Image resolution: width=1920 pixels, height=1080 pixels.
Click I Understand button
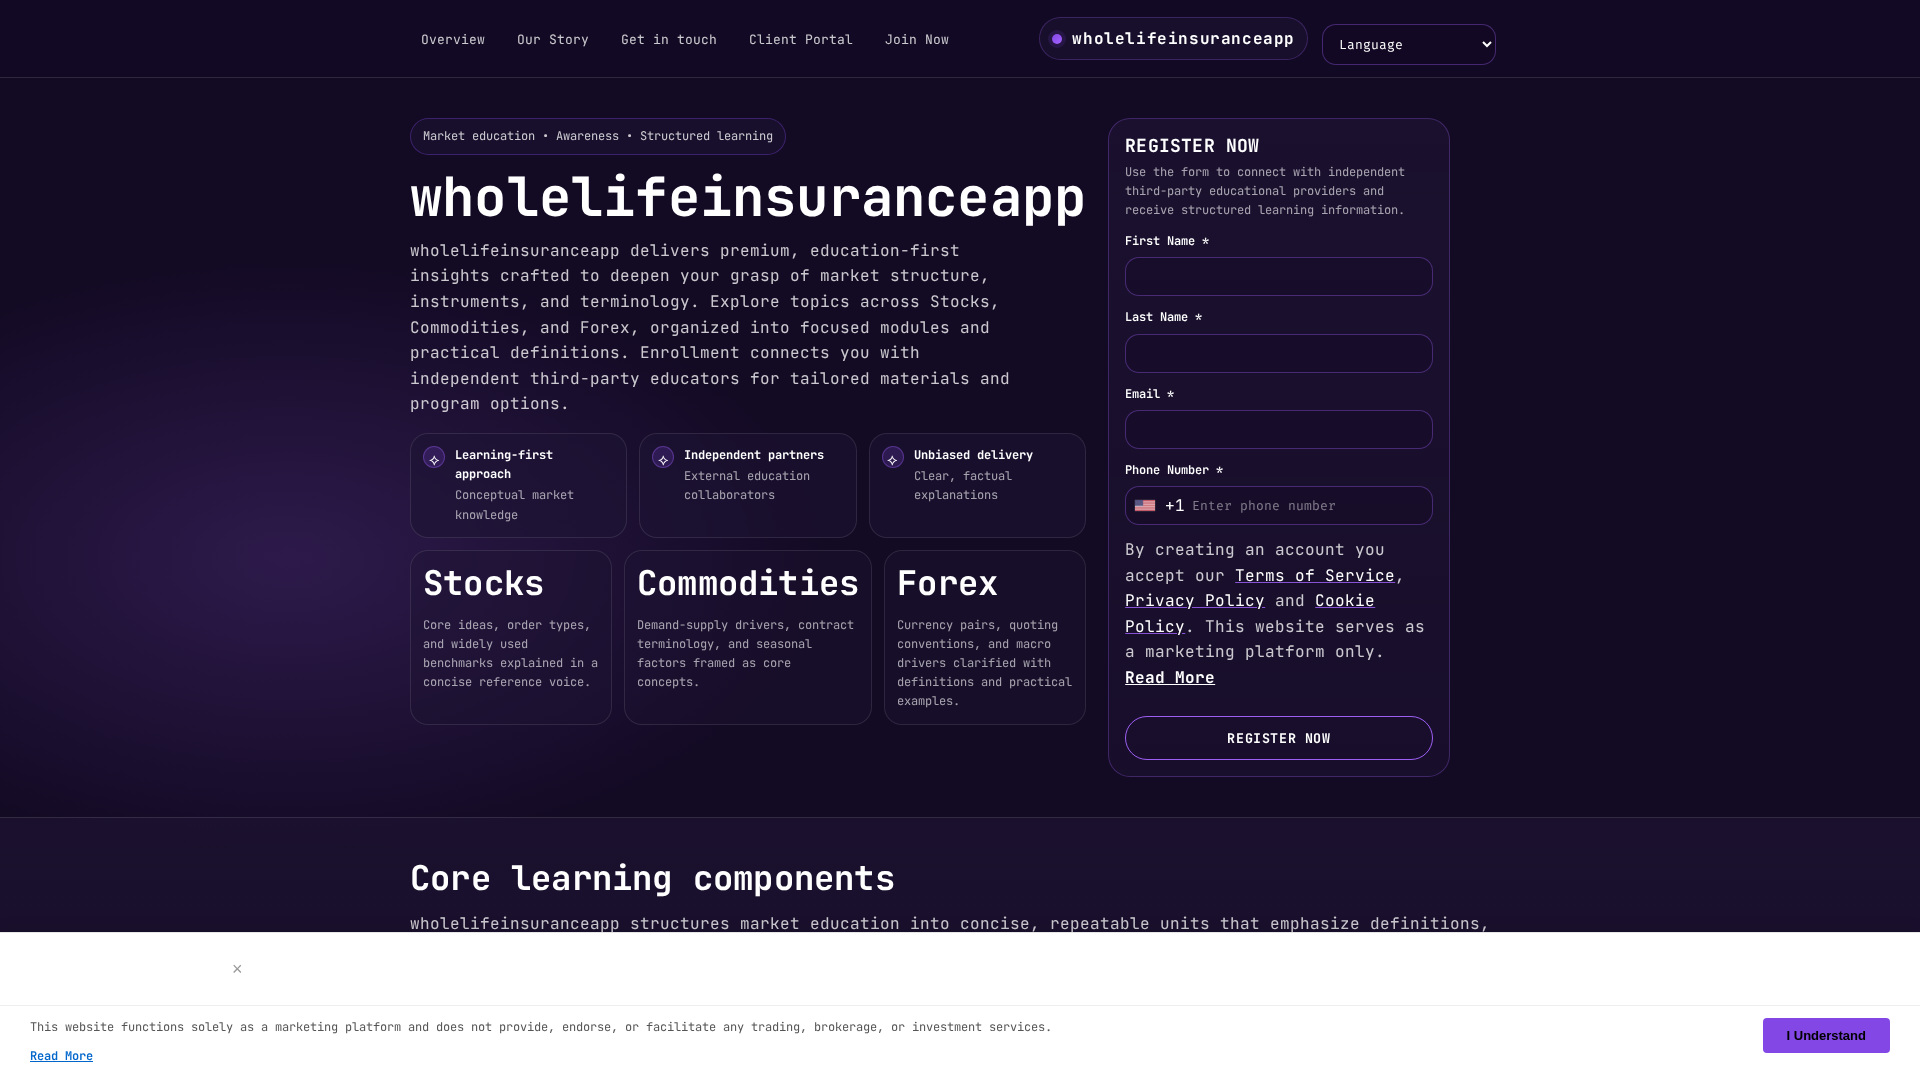pyautogui.click(x=1825, y=1036)
